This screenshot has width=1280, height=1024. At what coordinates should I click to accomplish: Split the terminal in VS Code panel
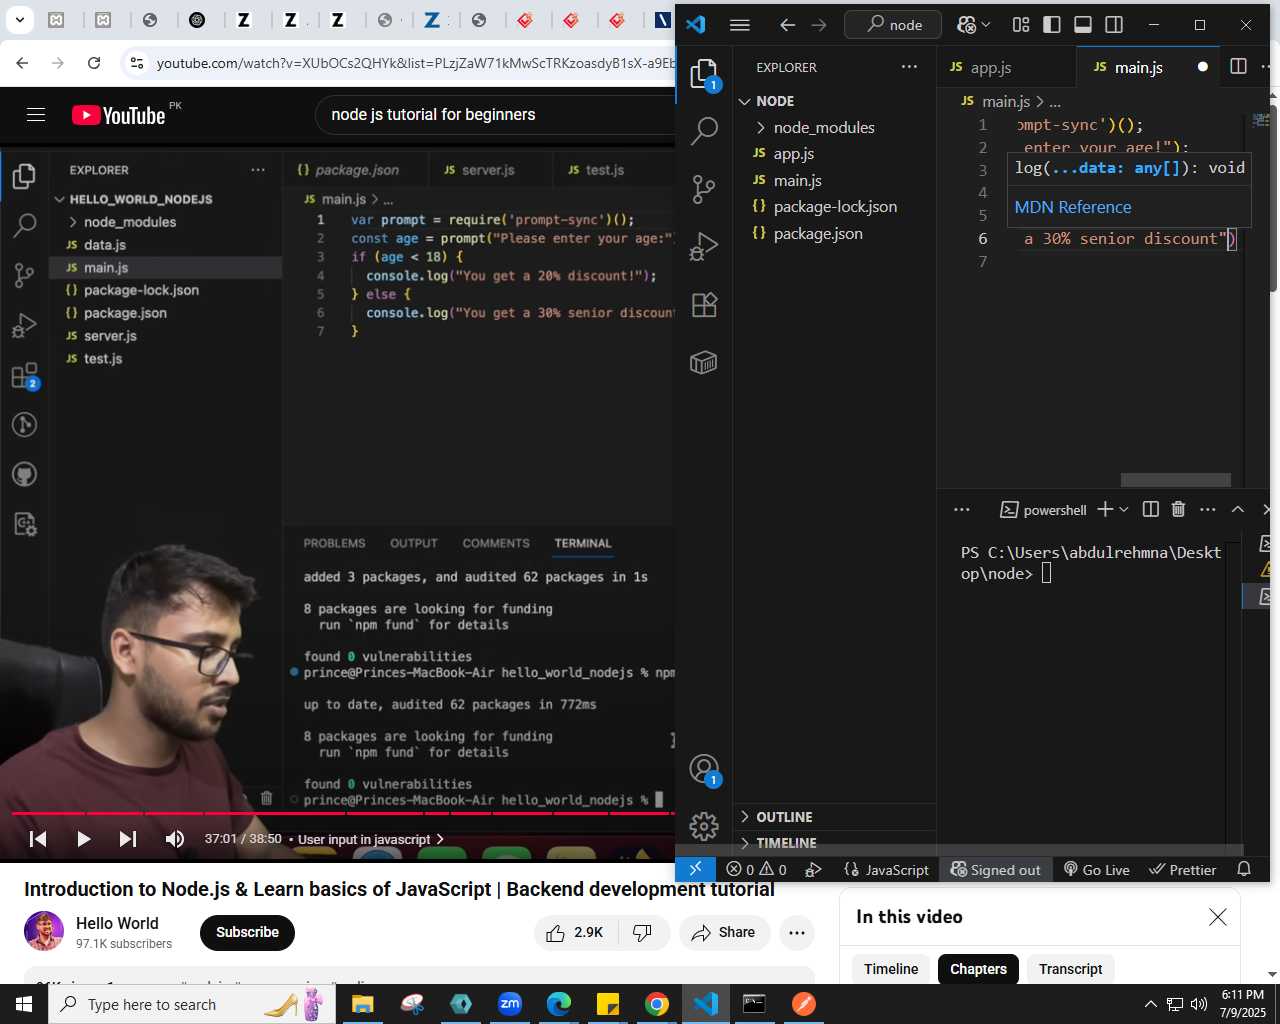tap(1151, 509)
